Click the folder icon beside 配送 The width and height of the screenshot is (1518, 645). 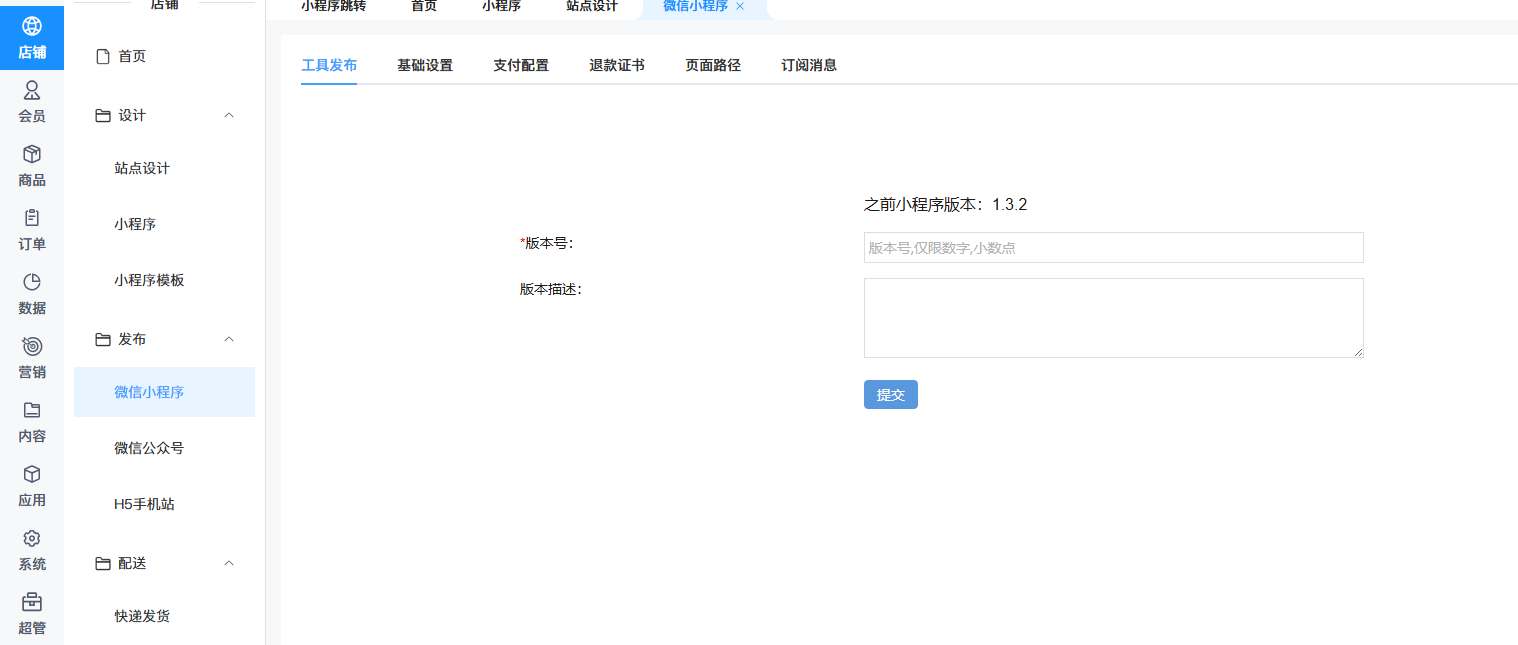click(x=102, y=564)
